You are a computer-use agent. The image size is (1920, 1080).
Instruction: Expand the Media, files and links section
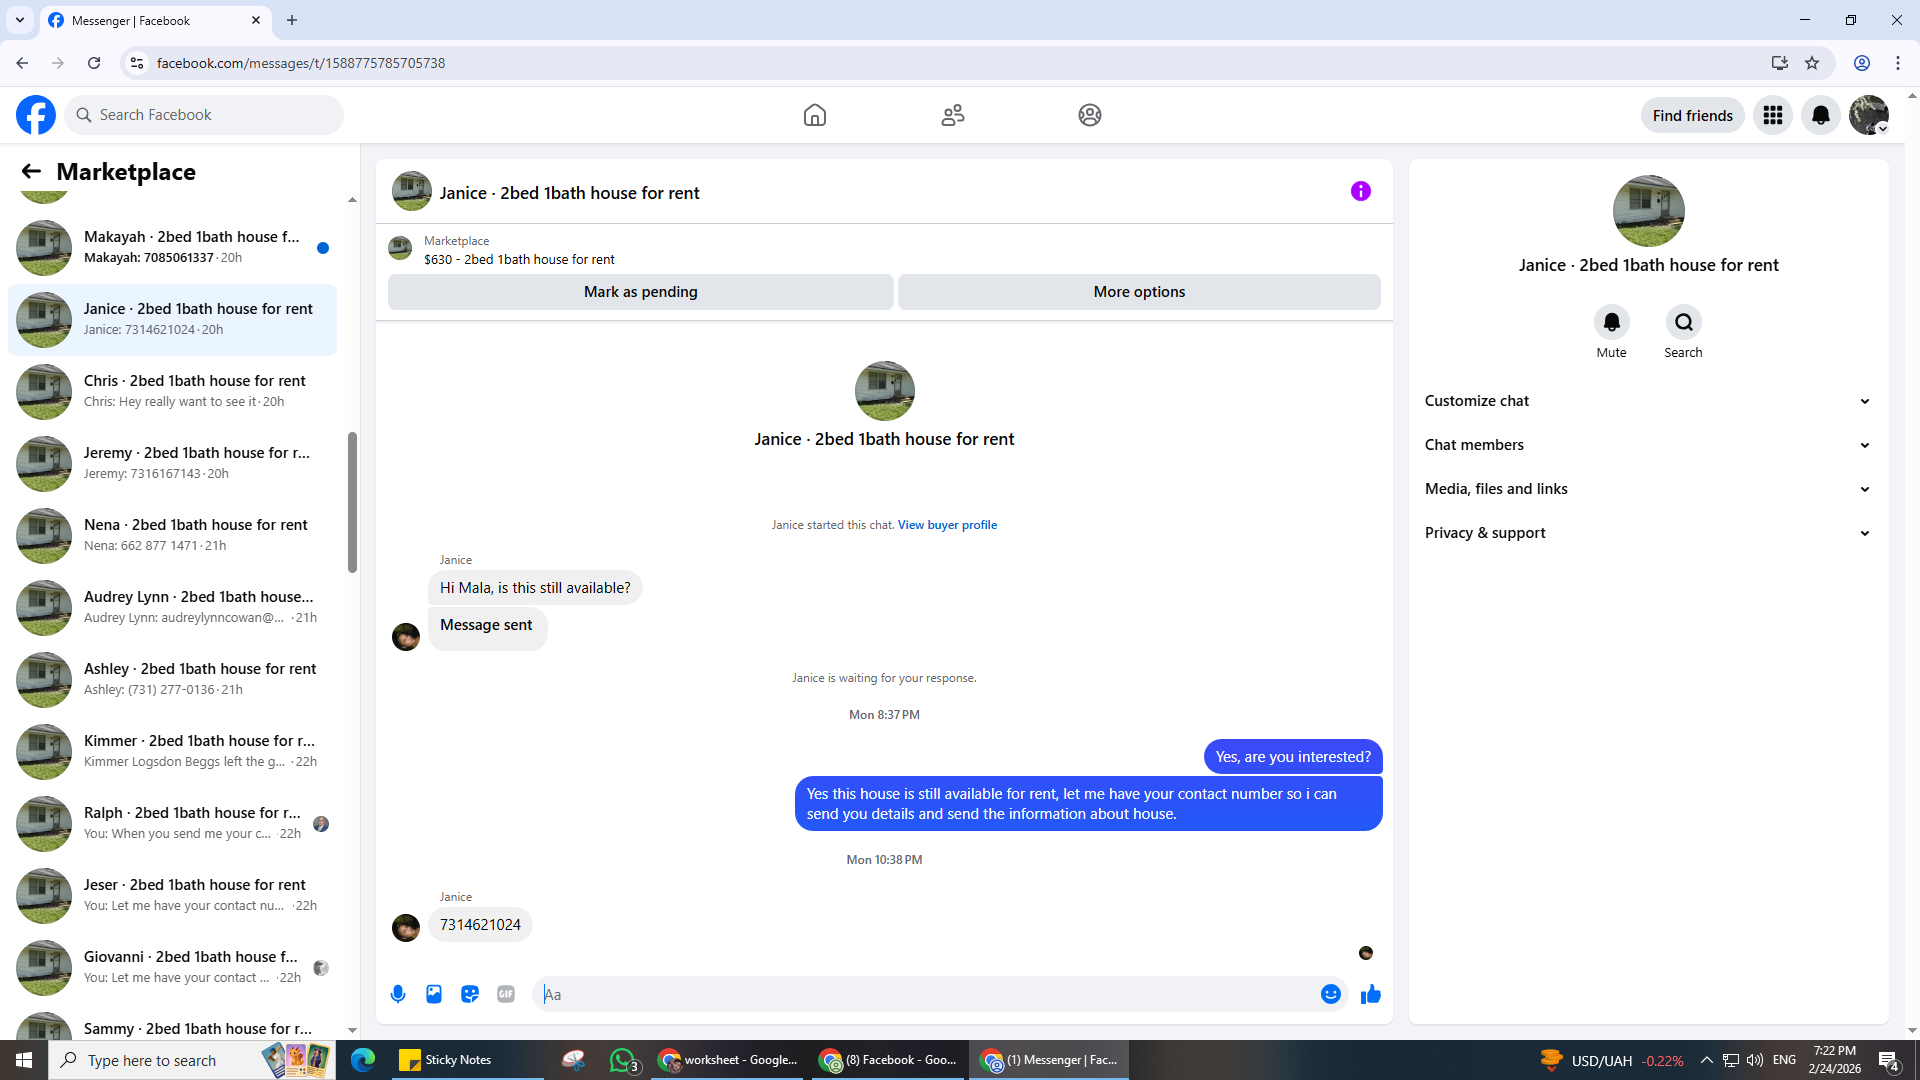(x=1647, y=489)
